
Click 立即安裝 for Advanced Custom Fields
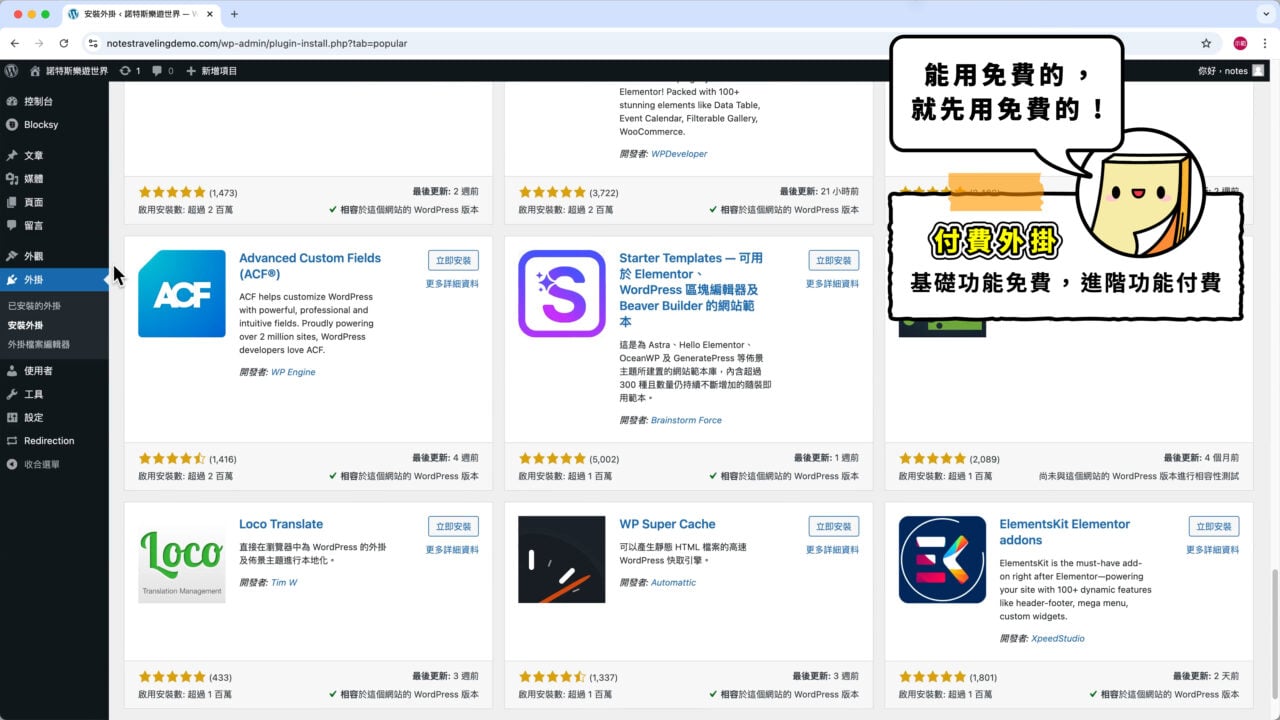pos(453,259)
